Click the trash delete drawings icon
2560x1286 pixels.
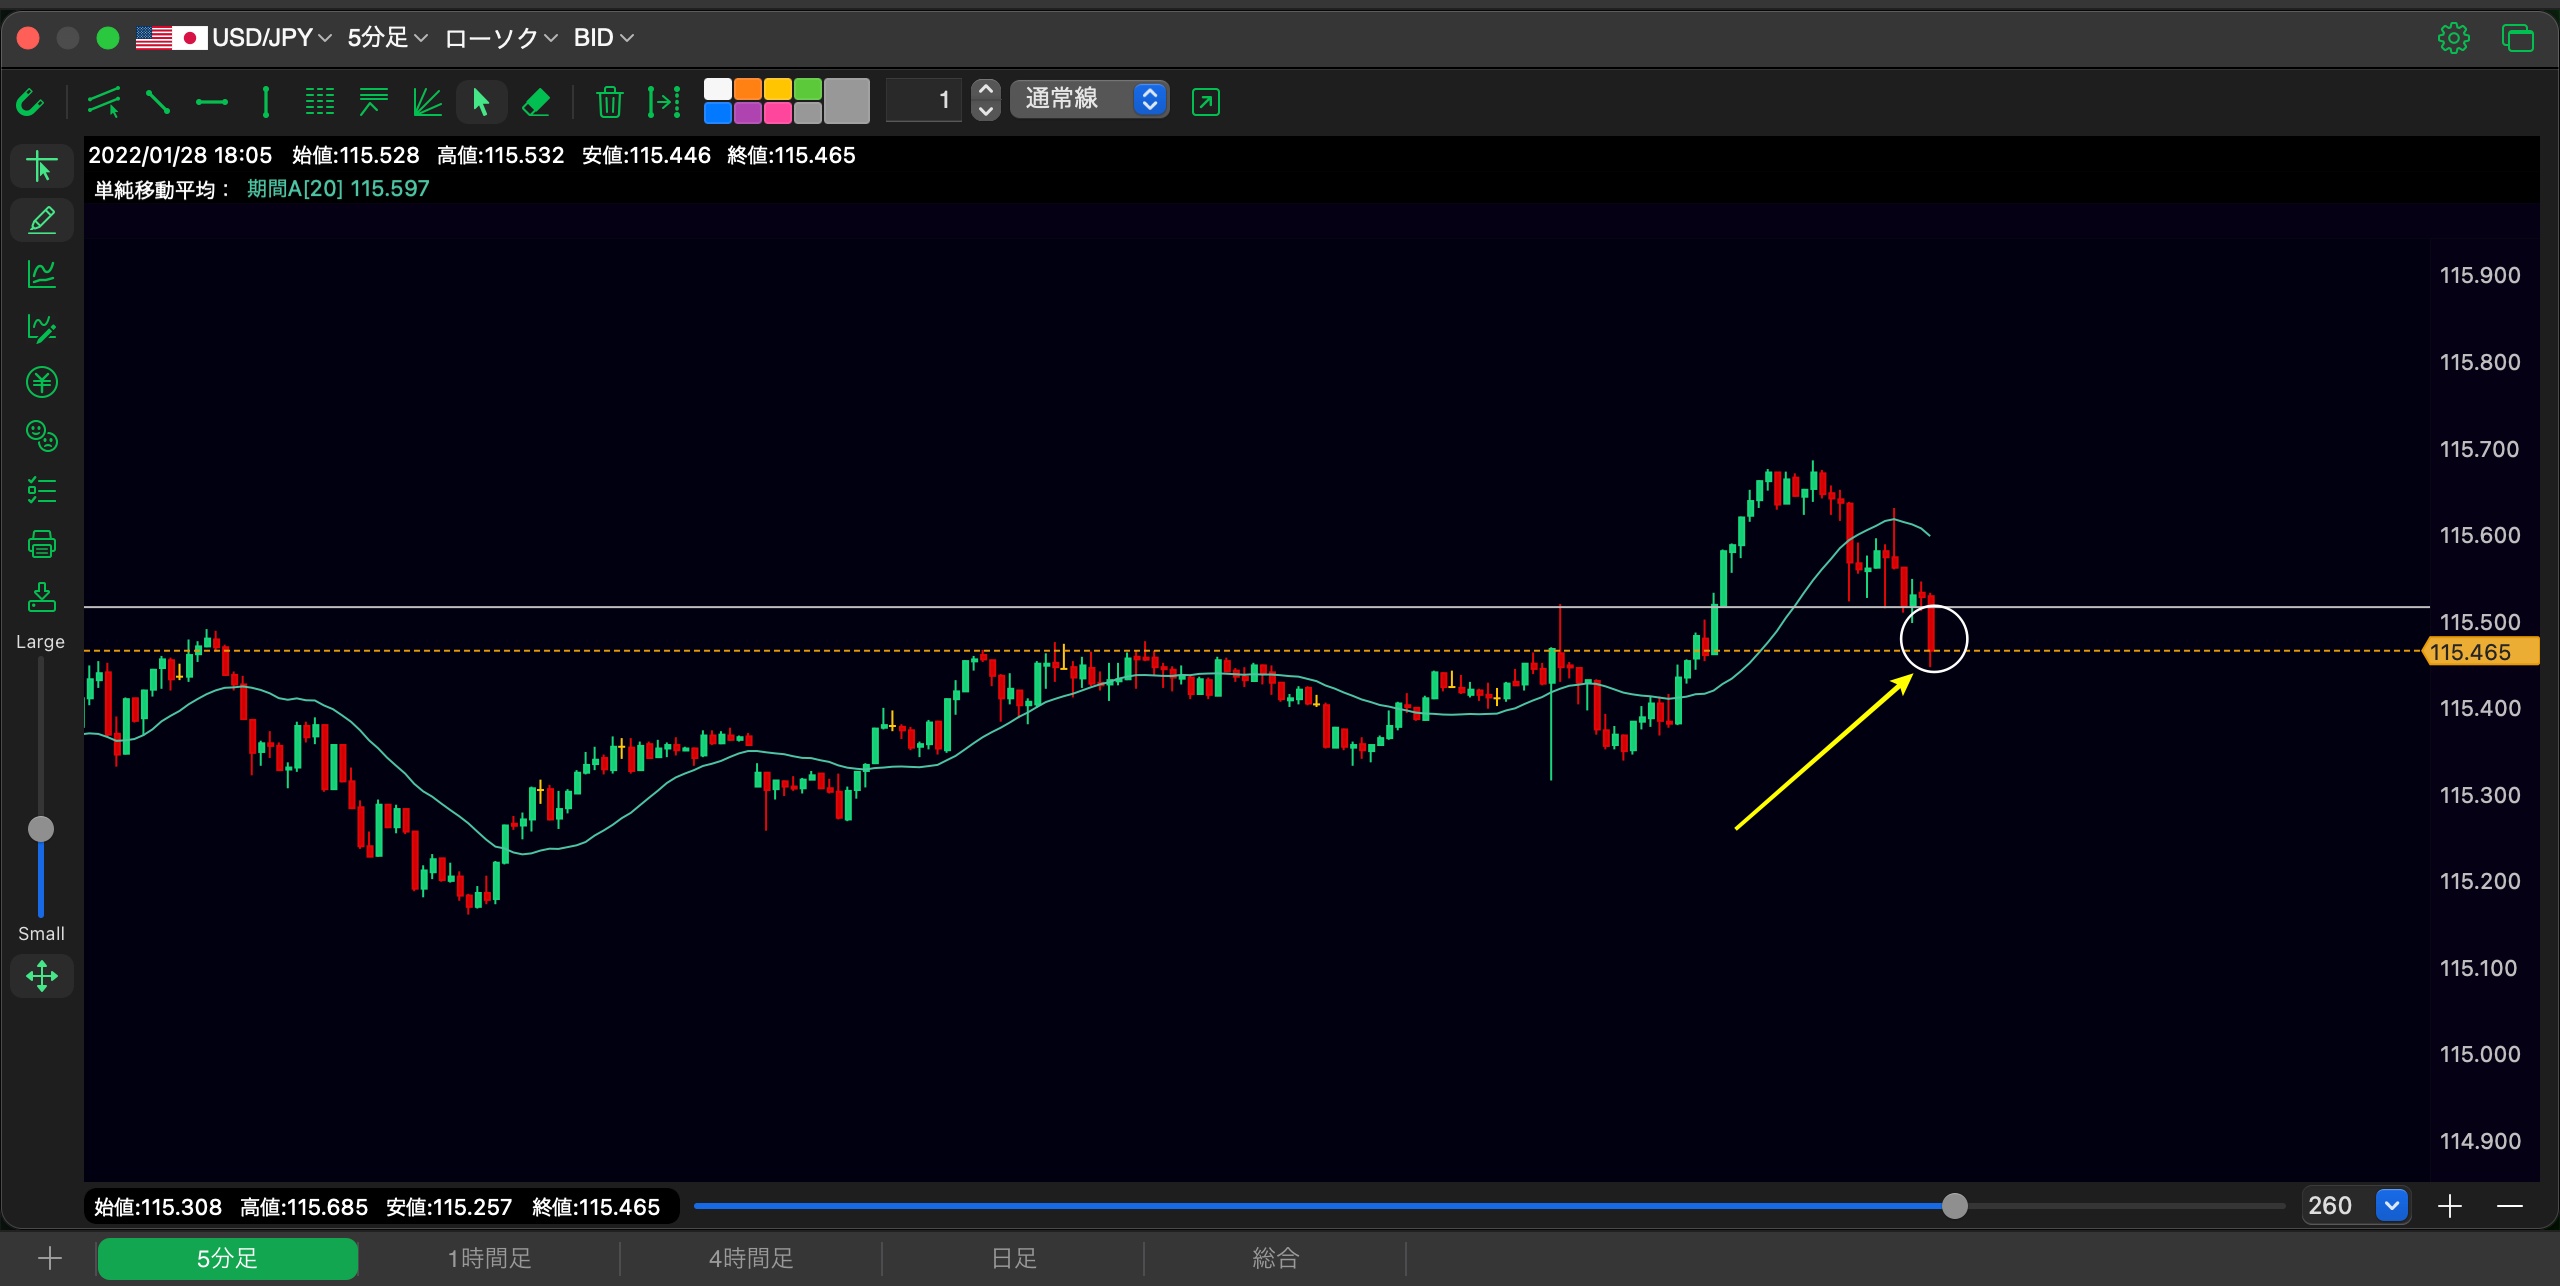[x=609, y=102]
